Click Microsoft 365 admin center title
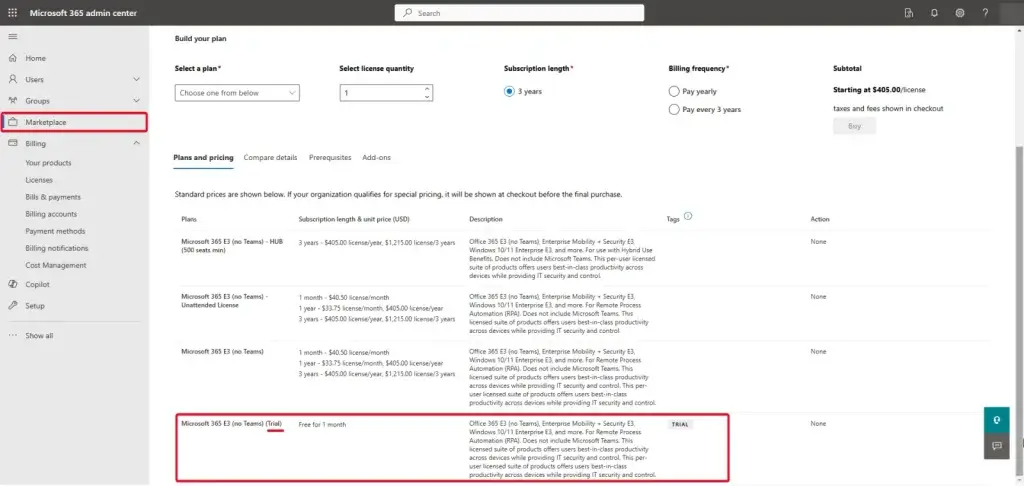This screenshot has width=1024, height=486. (83, 13)
